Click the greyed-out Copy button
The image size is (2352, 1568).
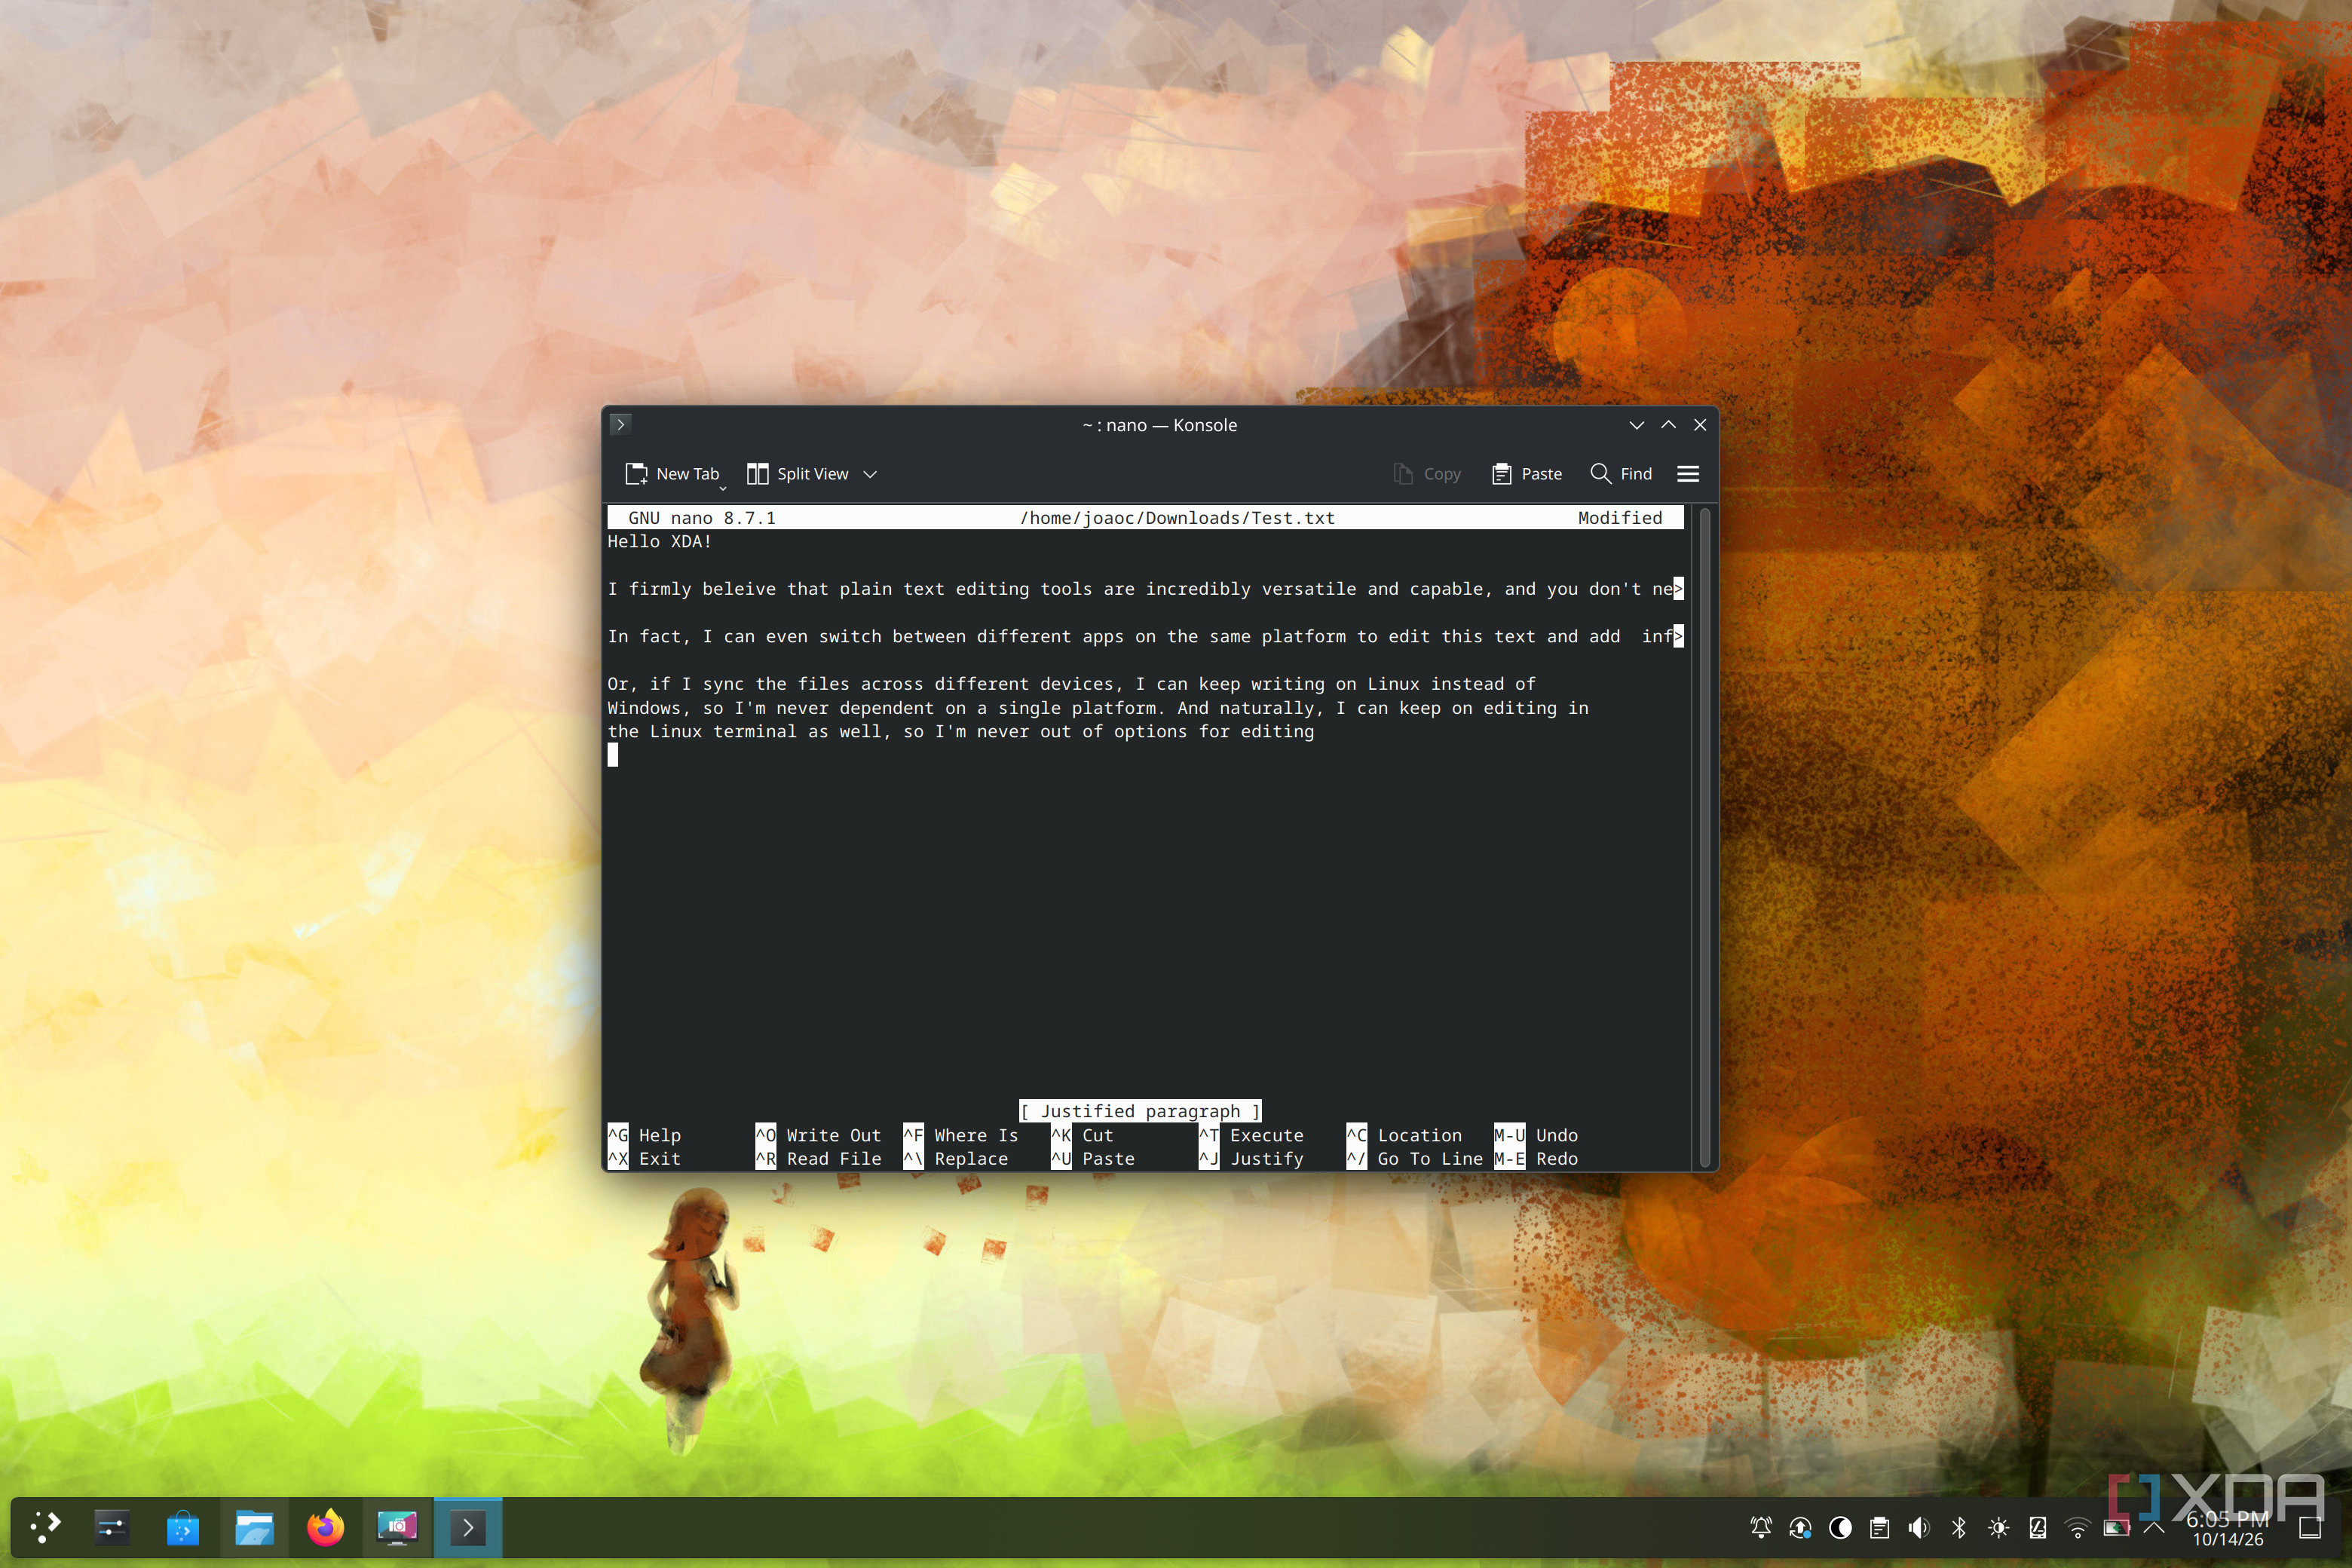[x=1427, y=474]
